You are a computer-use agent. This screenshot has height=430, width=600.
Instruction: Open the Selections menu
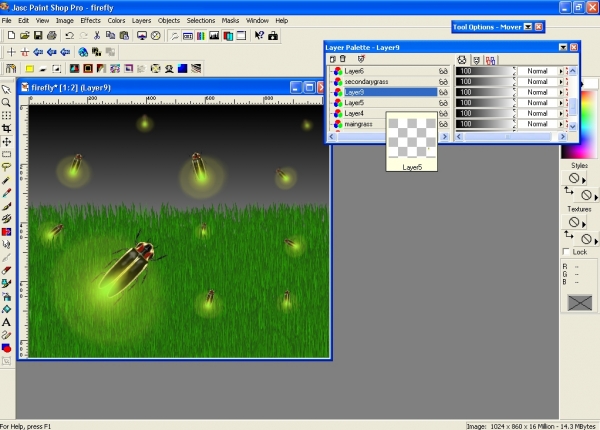(x=201, y=21)
